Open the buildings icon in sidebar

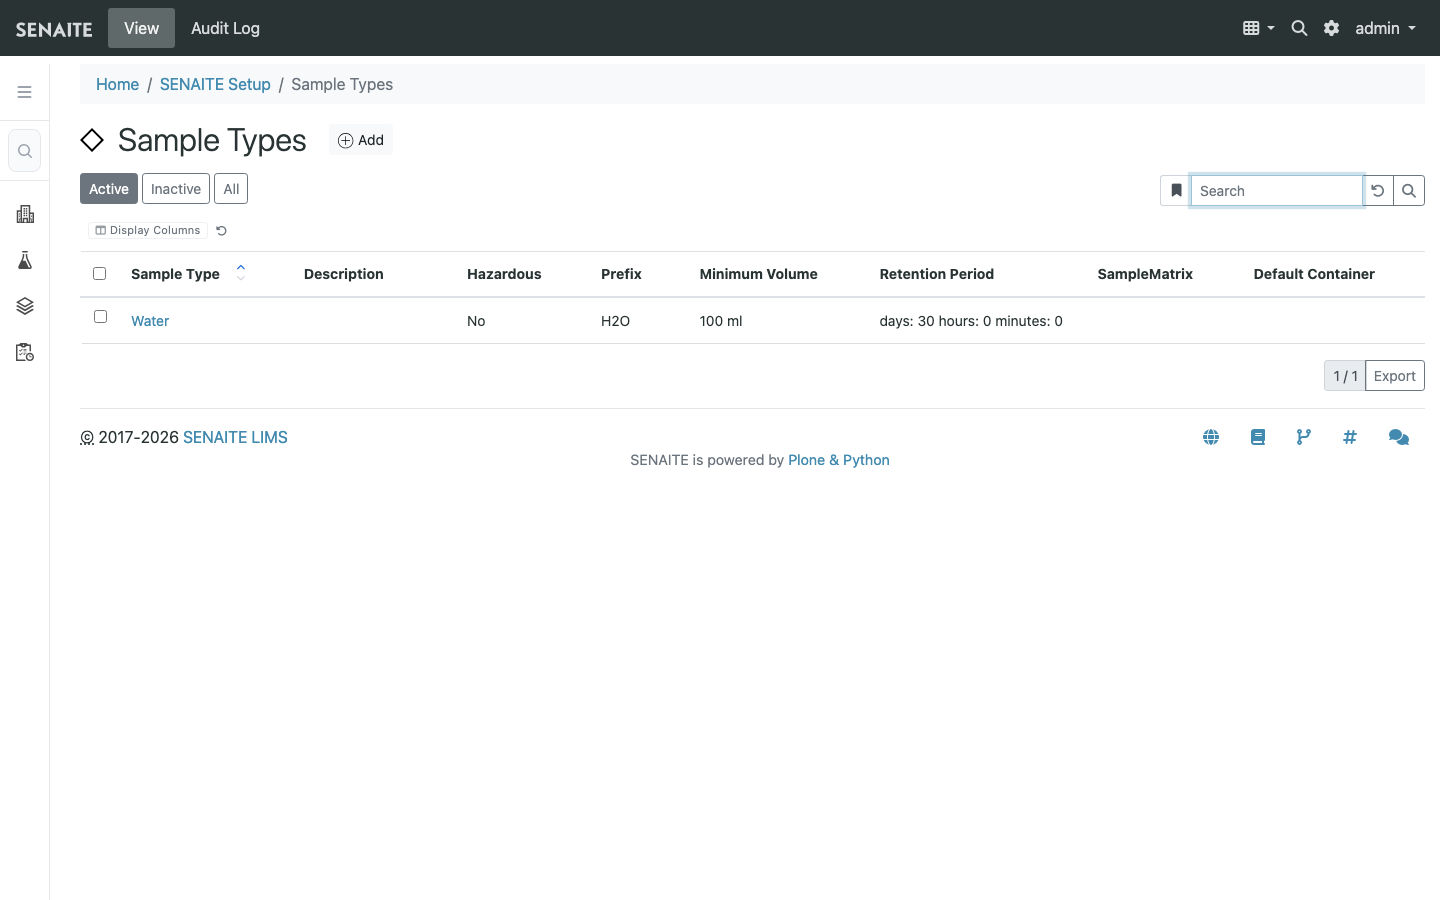[x=25, y=214]
